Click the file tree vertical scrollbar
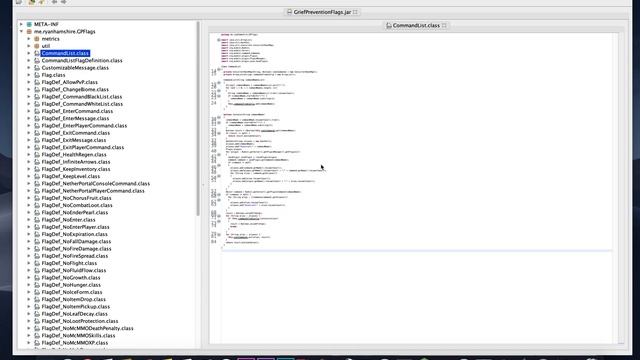 coord(198,118)
